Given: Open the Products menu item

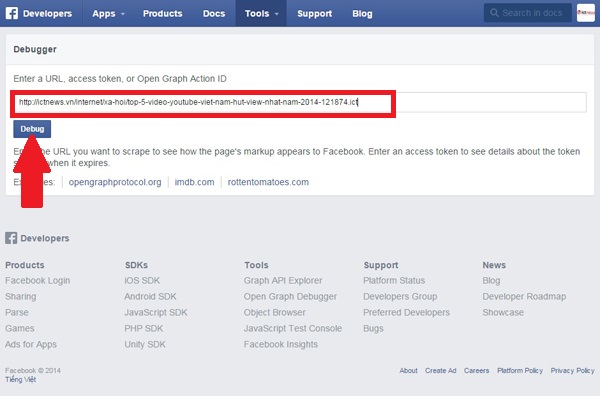Looking at the screenshot, I should pyautogui.click(x=163, y=13).
